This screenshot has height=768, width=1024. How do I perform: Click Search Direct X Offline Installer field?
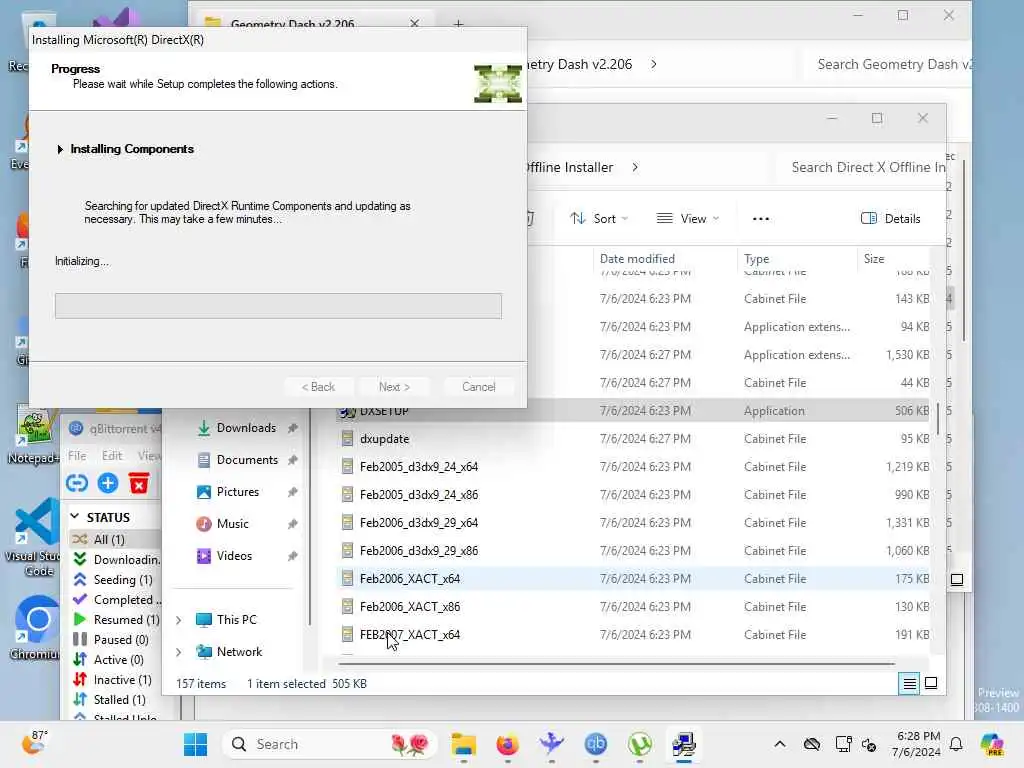pos(861,167)
